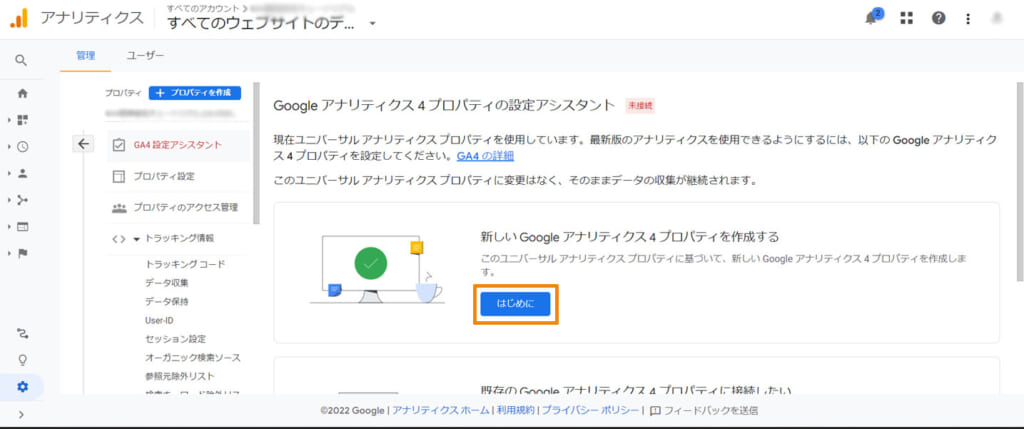Expand the behavior section arrow
Screen dimensions: 1024x429
[9, 227]
